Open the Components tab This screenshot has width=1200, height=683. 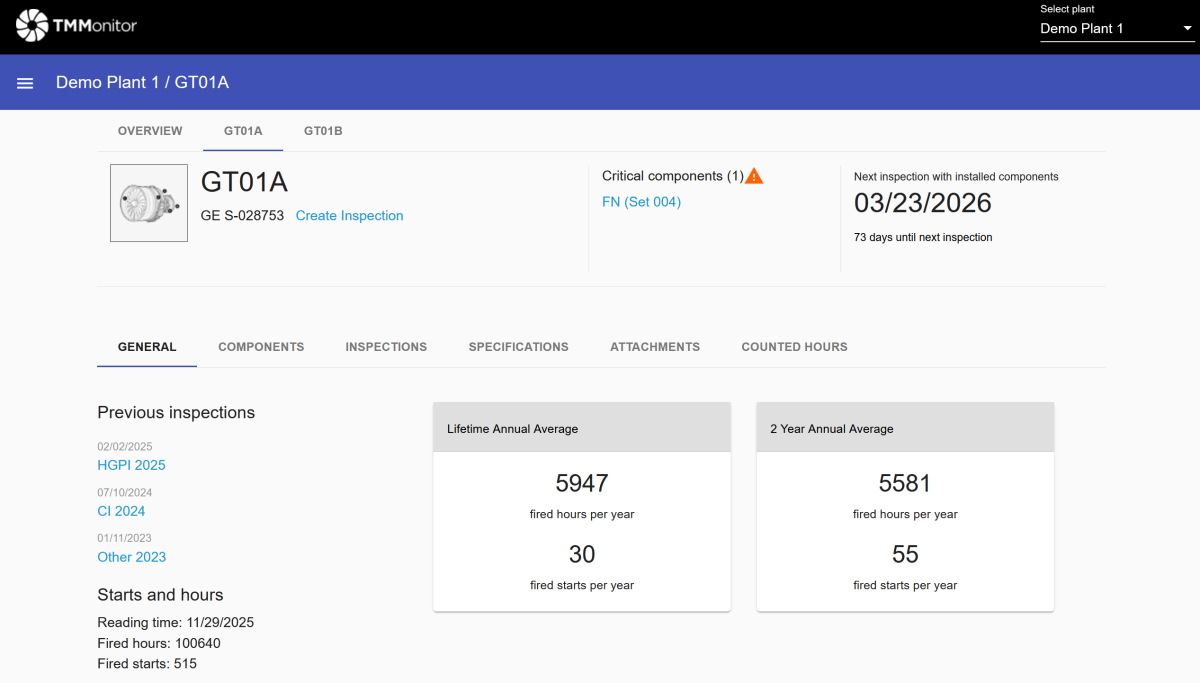(x=261, y=347)
